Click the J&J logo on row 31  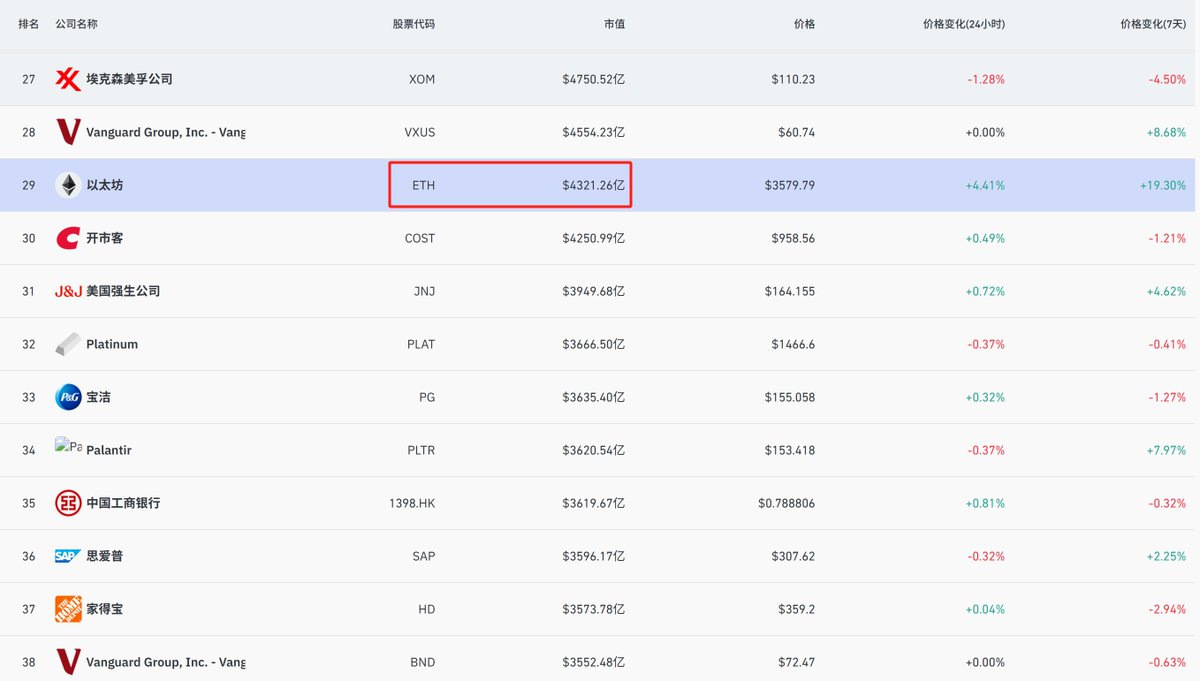pyautogui.click(x=66, y=291)
